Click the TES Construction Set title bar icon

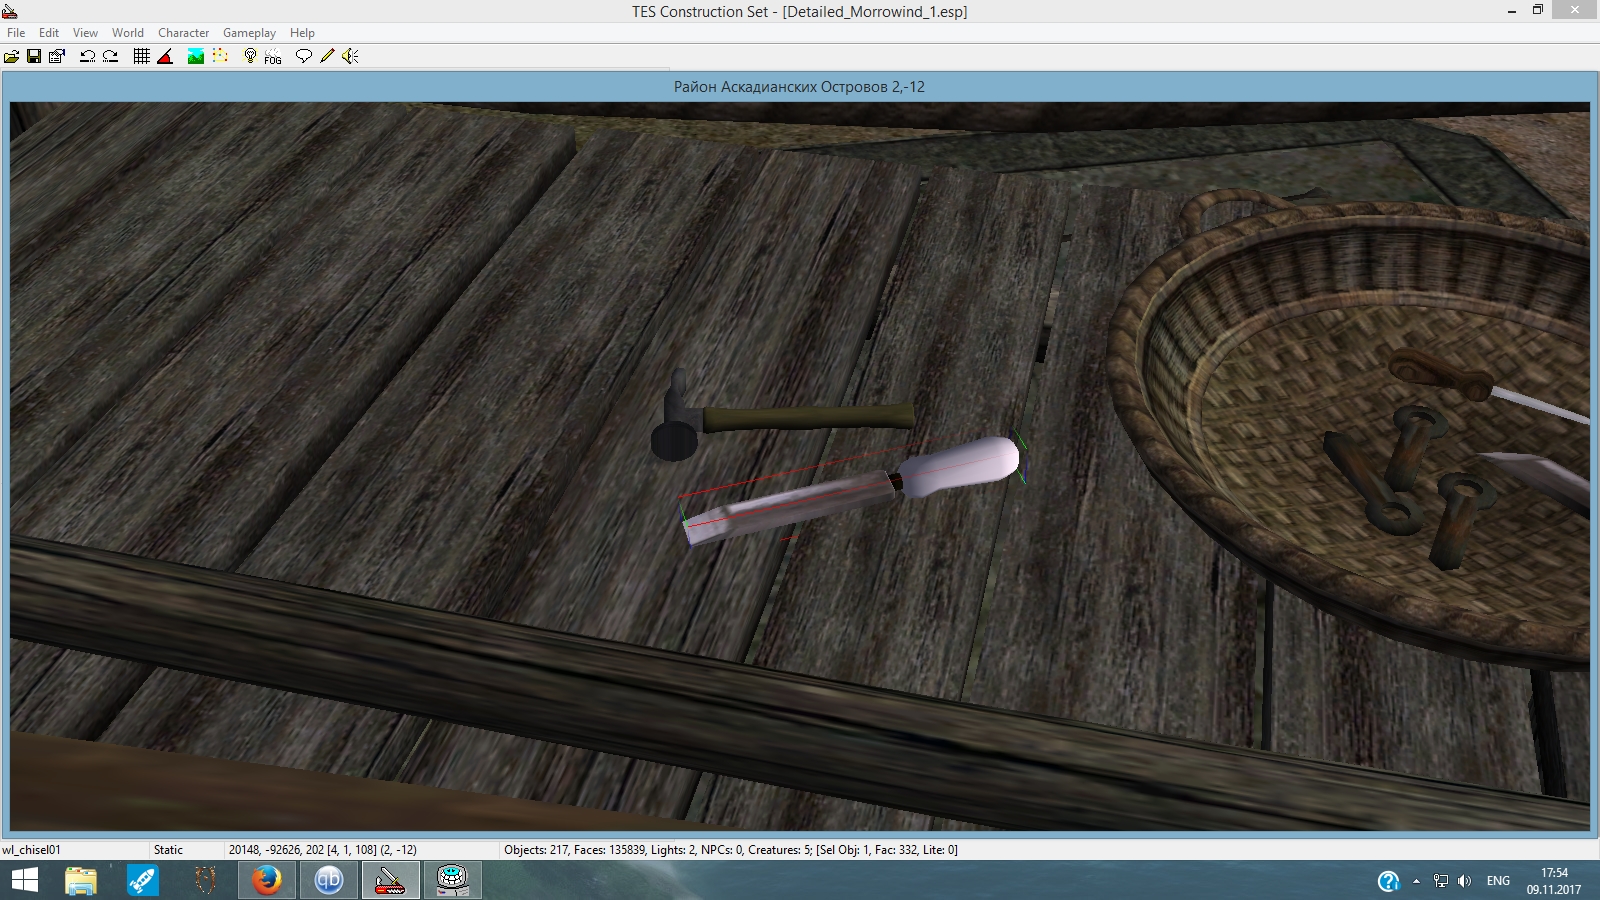point(10,11)
